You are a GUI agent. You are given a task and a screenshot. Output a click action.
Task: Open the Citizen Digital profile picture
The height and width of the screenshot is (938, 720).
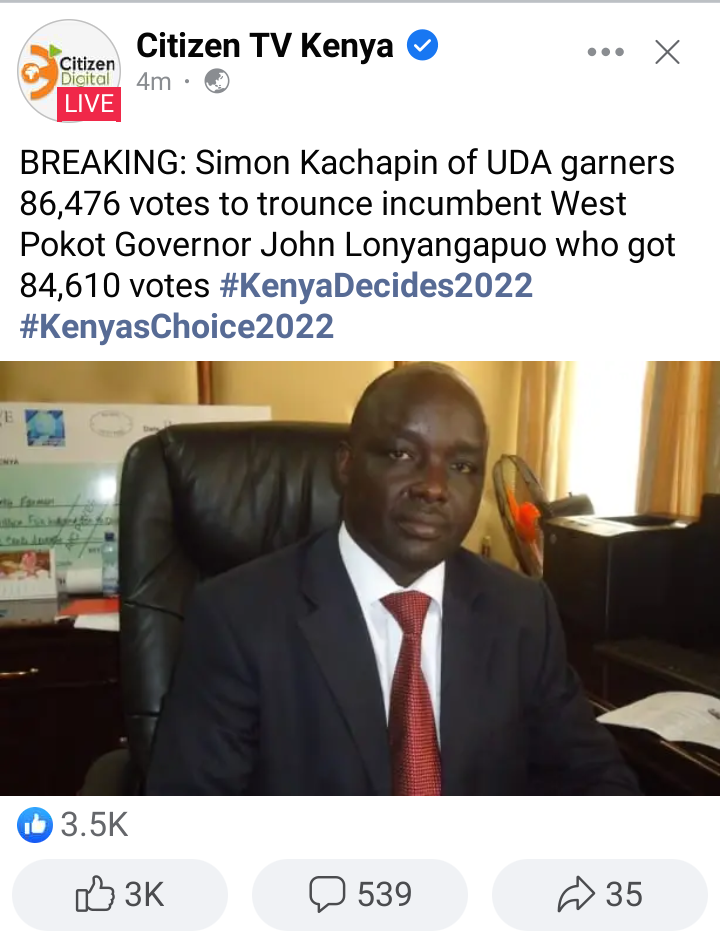69,71
